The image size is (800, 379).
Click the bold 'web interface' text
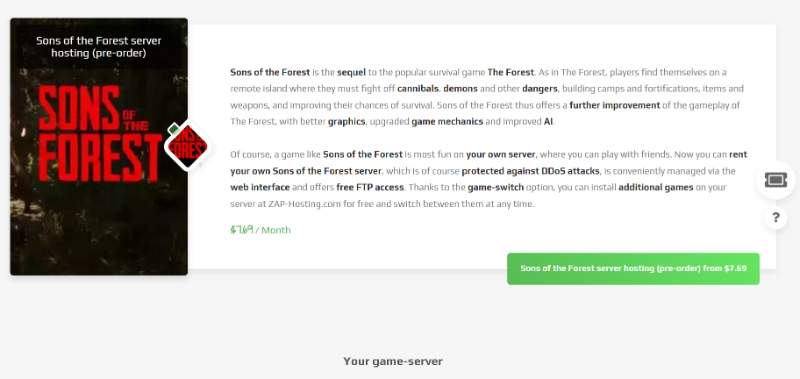tap(260, 187)
